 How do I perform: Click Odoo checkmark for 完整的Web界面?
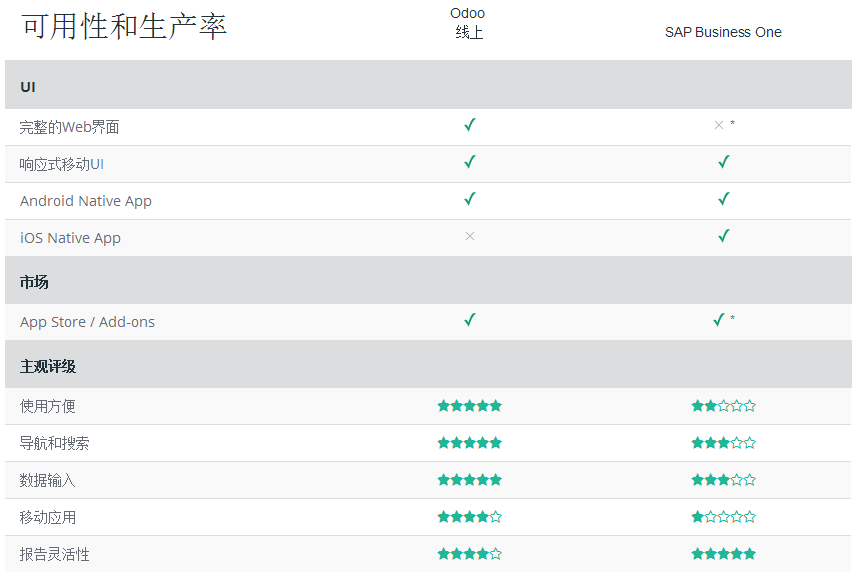pyautogui.click(x=470, y=125)
